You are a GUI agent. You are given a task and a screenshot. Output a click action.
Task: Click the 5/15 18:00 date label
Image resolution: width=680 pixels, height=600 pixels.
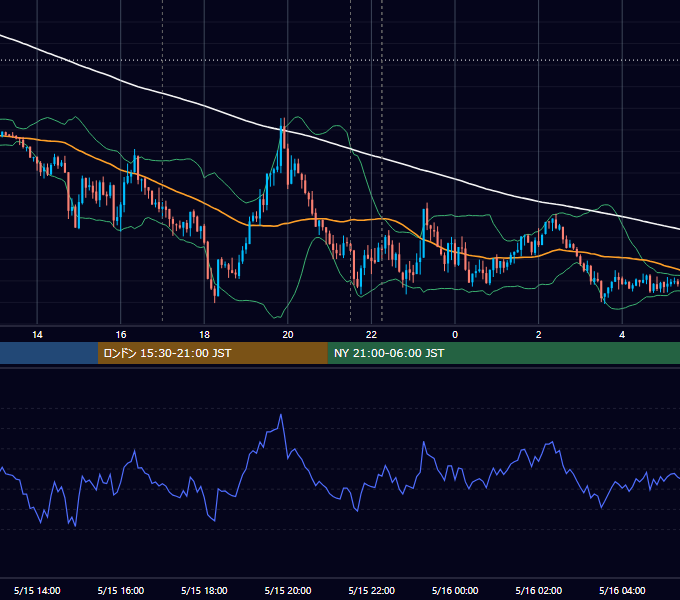204,590
